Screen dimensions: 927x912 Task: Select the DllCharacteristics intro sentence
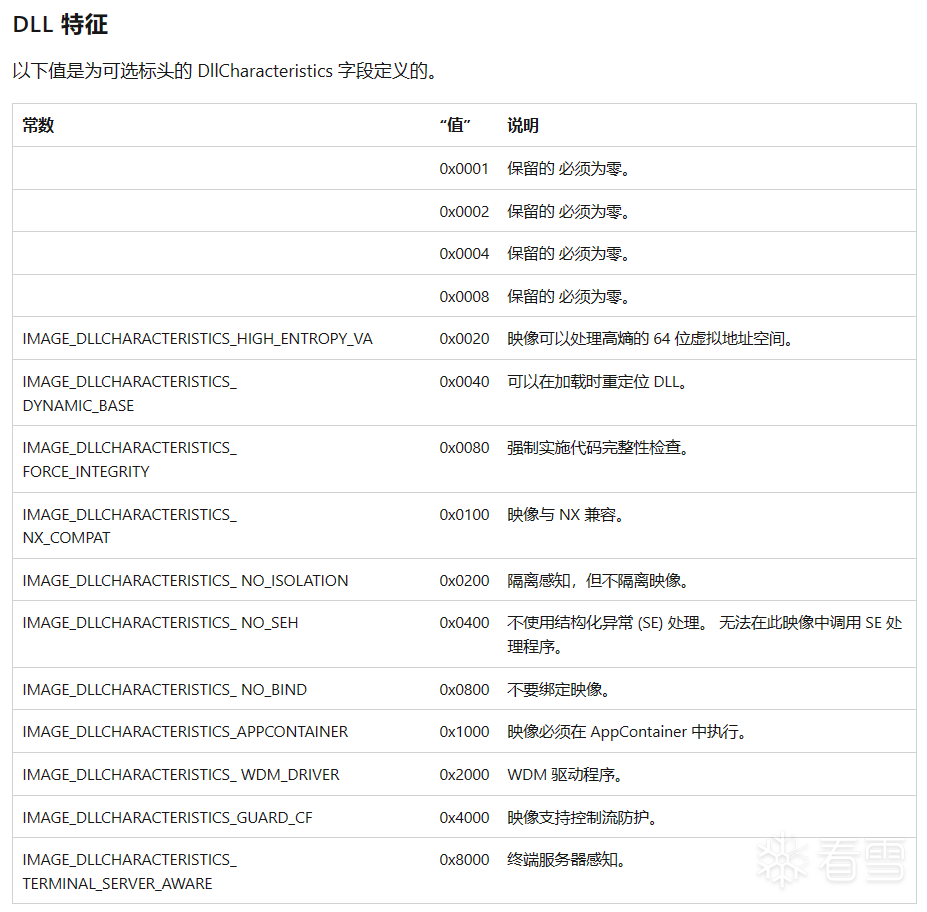tap(225, 71)
